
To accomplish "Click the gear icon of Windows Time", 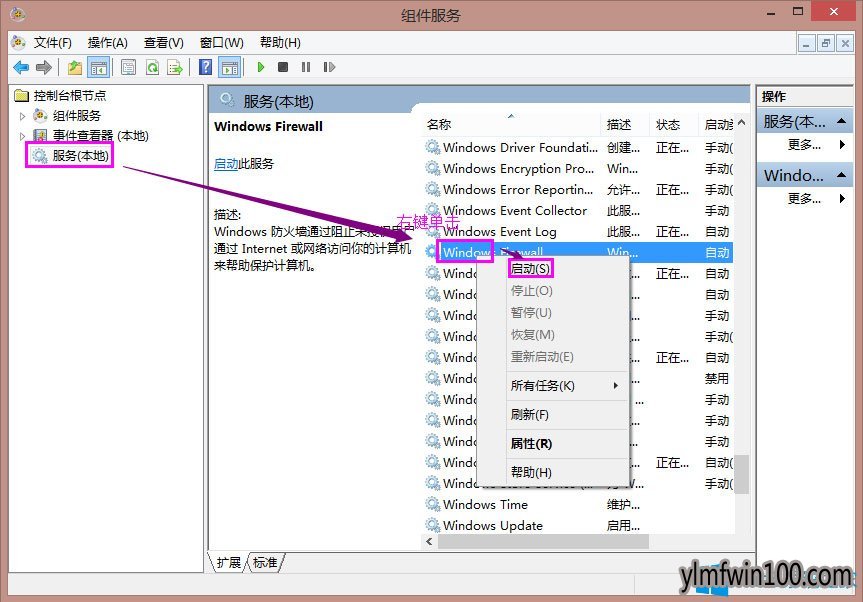I will [x=433, y=504].
